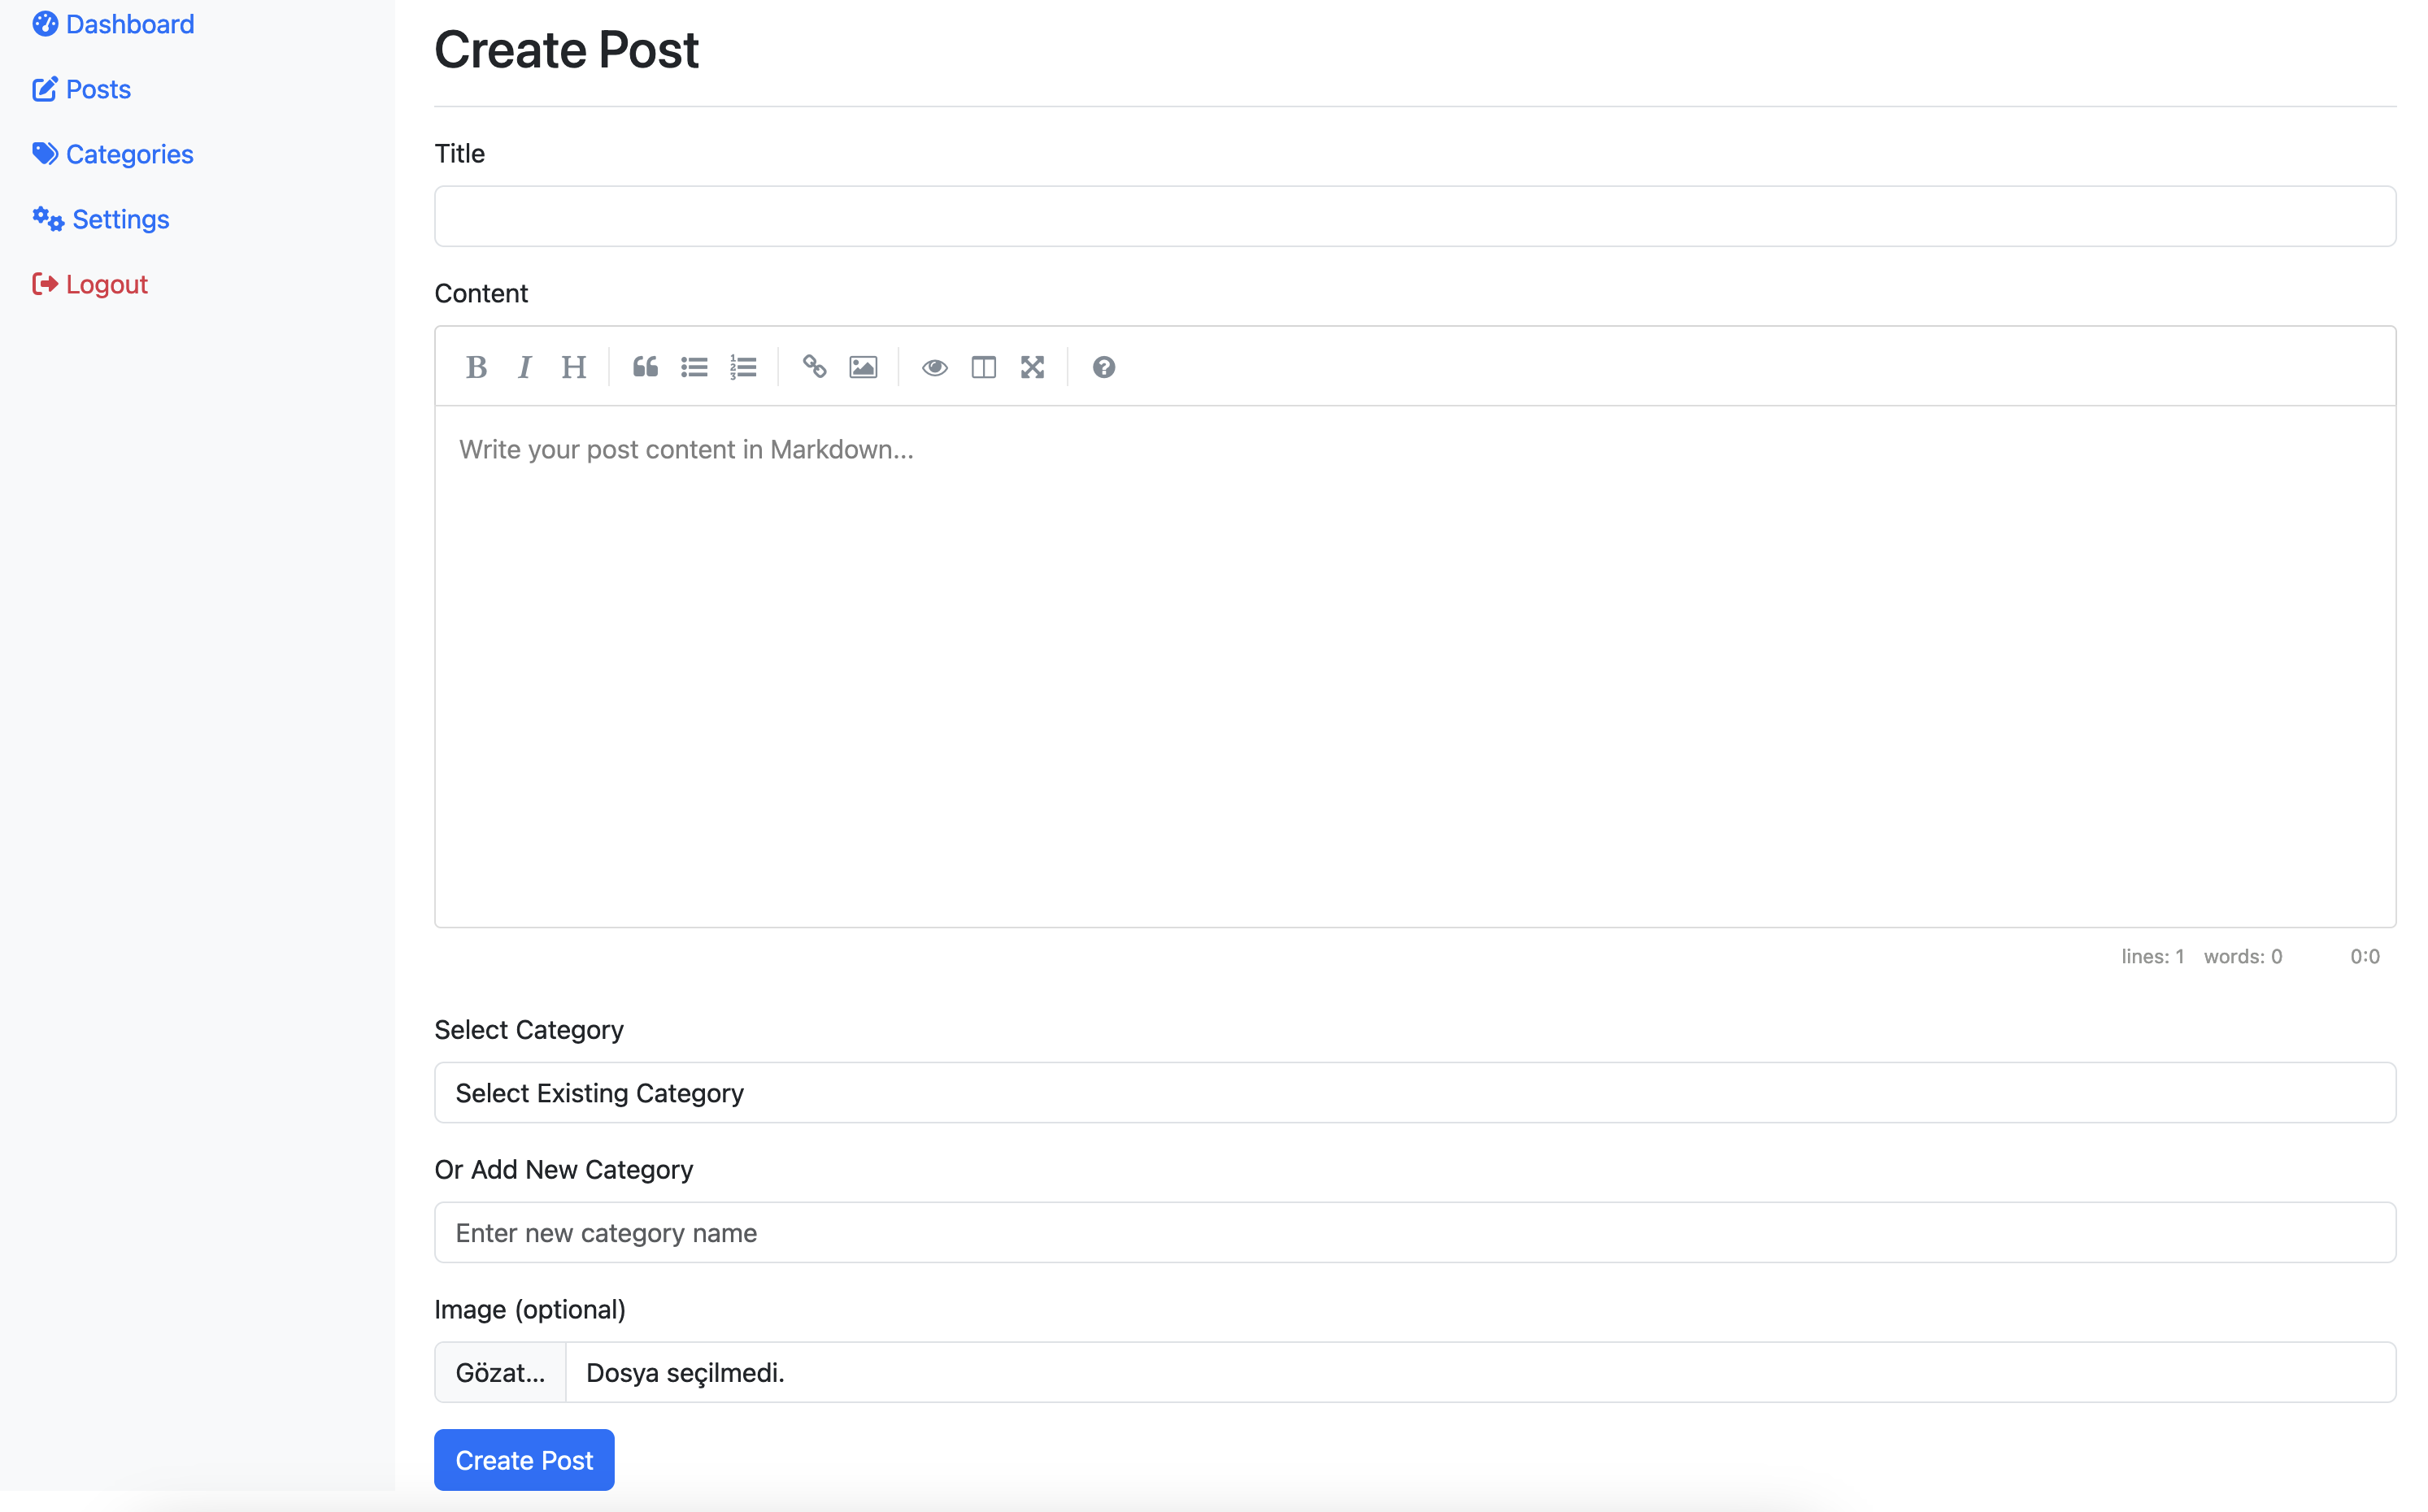Image resolution: width=2428 pixels, height=1512 pixels.
Task: Click the 'Or Add New Category' label
Action: pos(563,1169)
